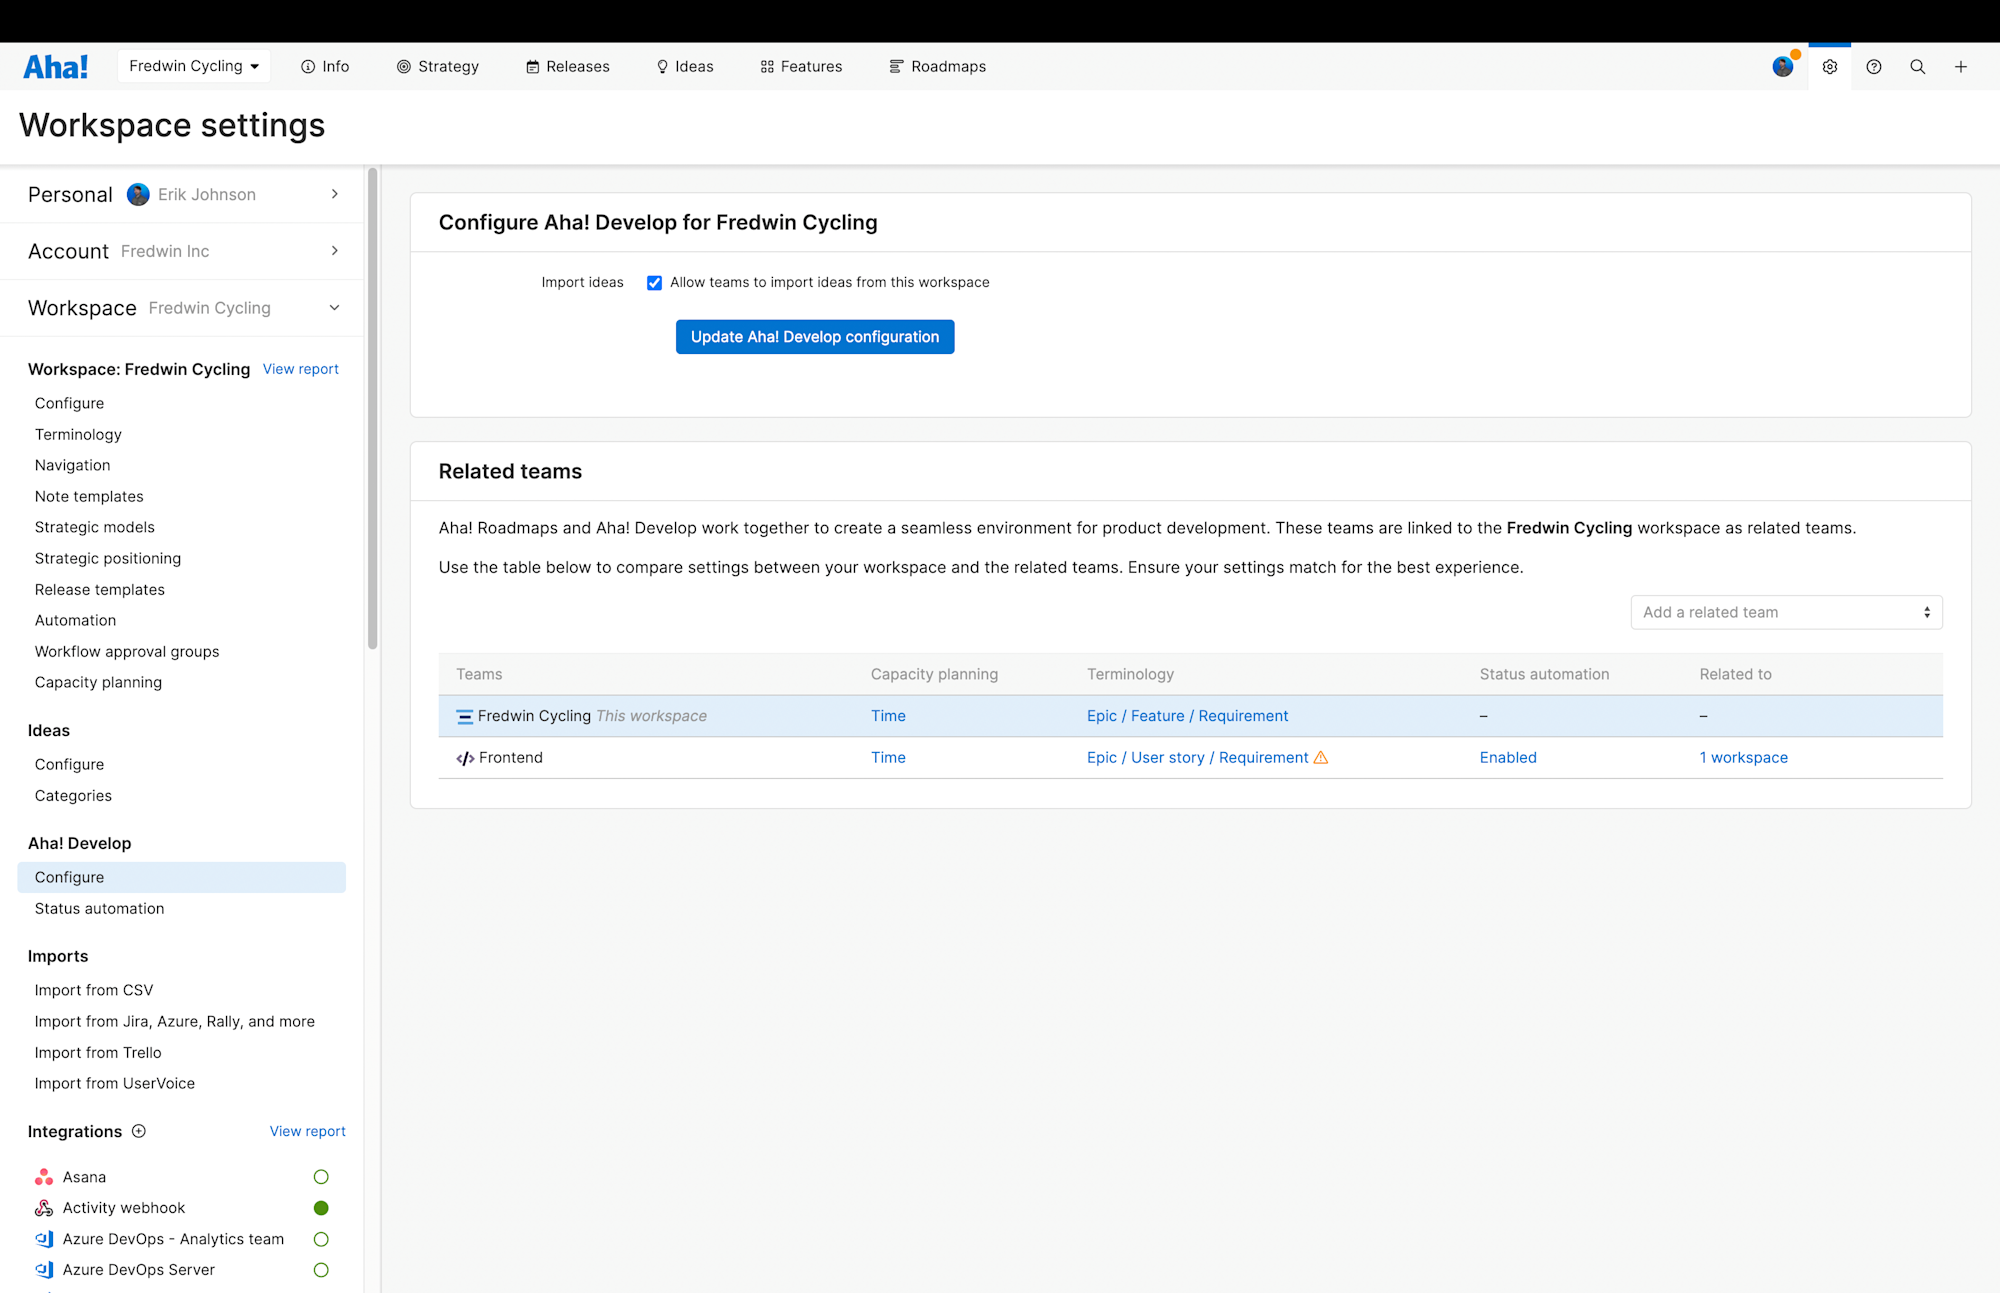This screenshot has width=2000, height=1293.
Task: Click the terminology warning triangle icon
Action: click(x=1321, y=758)
